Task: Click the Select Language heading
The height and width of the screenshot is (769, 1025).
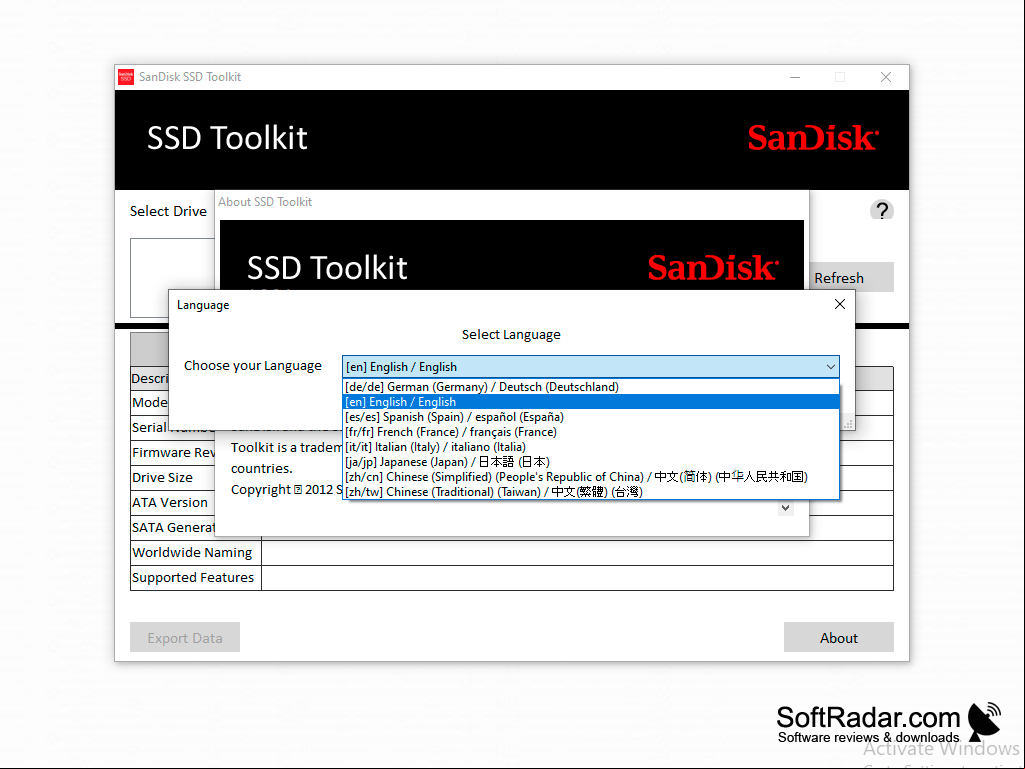Action: click(x=511, y=335)
